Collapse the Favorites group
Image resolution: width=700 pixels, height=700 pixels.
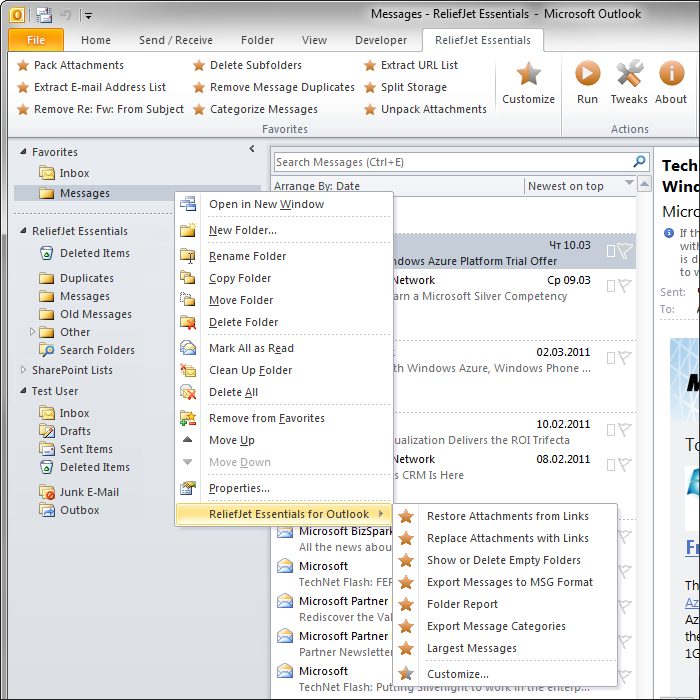pos(23,152)
